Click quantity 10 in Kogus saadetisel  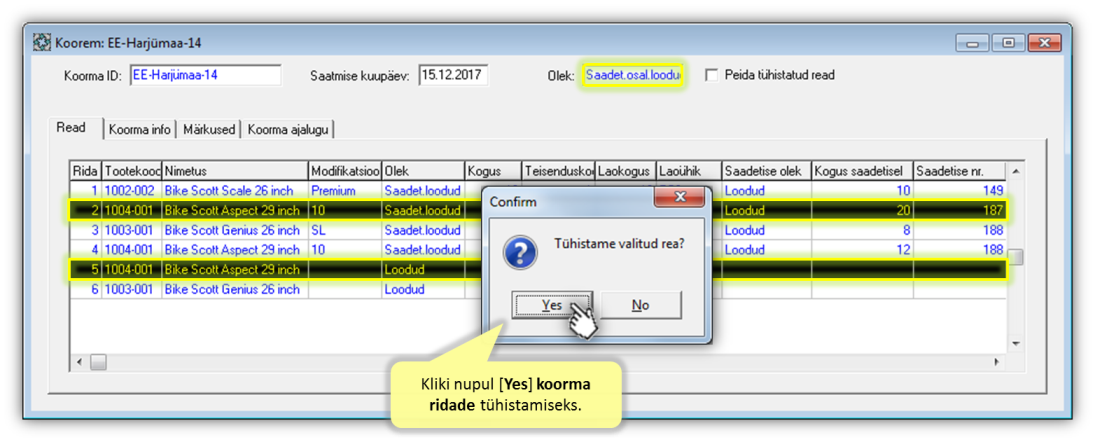862,191
